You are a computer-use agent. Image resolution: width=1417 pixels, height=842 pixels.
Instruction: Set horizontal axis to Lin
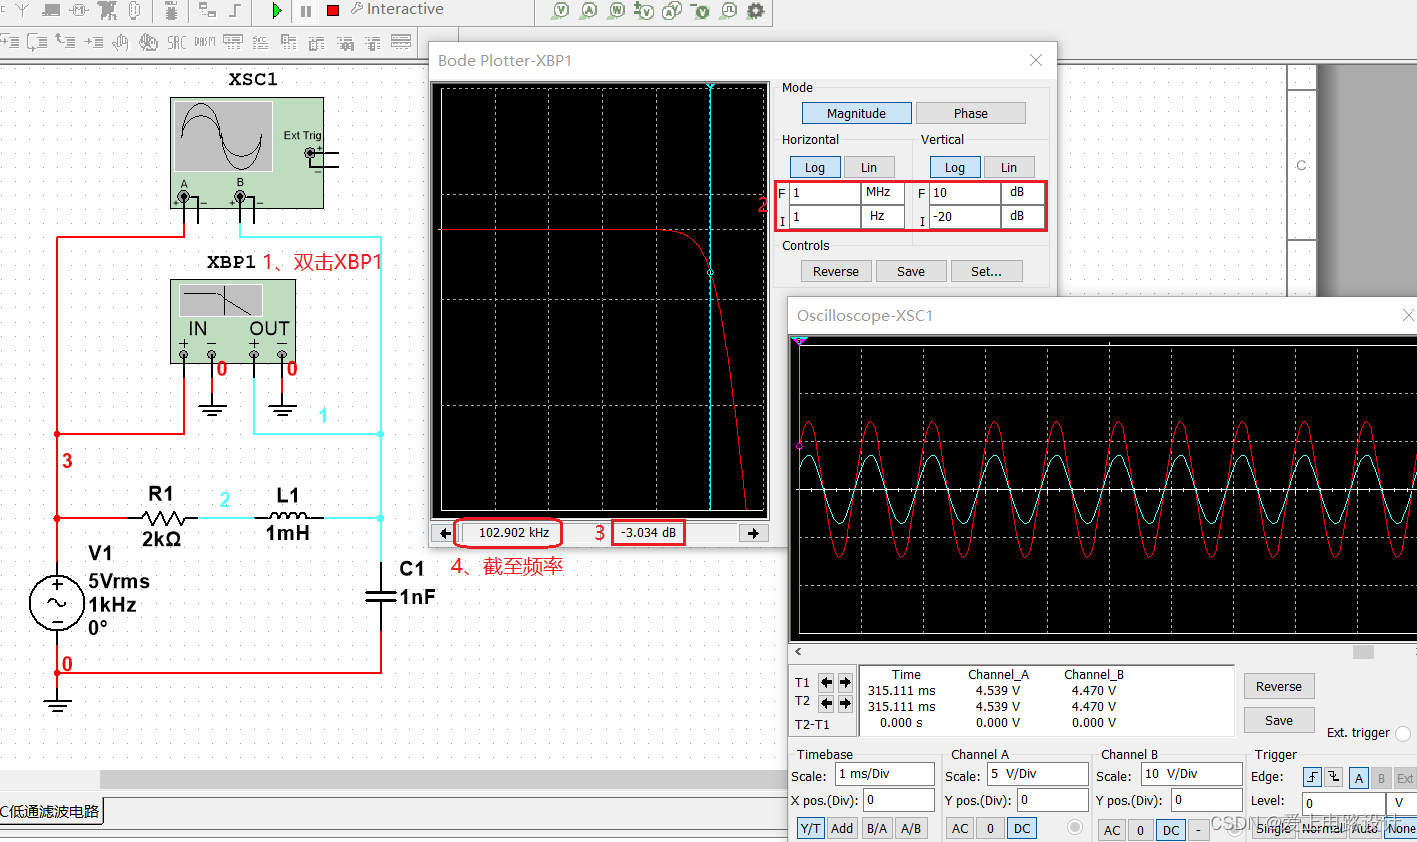click(869, 167)
